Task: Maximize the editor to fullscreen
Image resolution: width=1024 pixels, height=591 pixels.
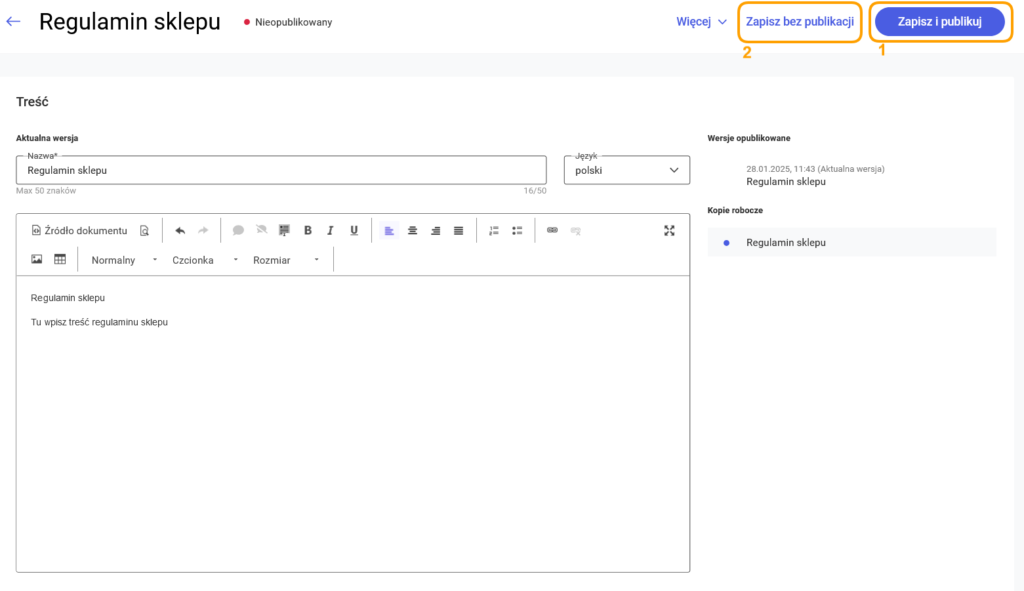Action: click(669, 231)
